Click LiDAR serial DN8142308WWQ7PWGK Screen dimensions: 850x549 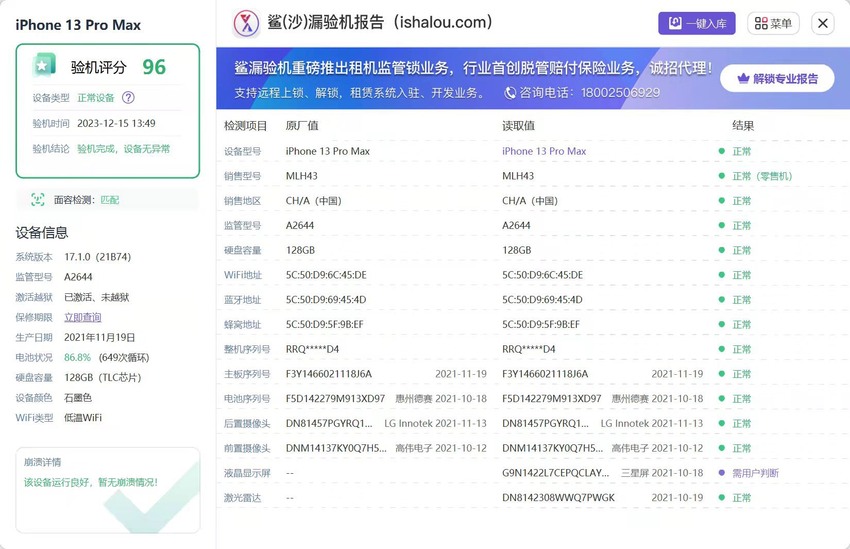[558, 498]
